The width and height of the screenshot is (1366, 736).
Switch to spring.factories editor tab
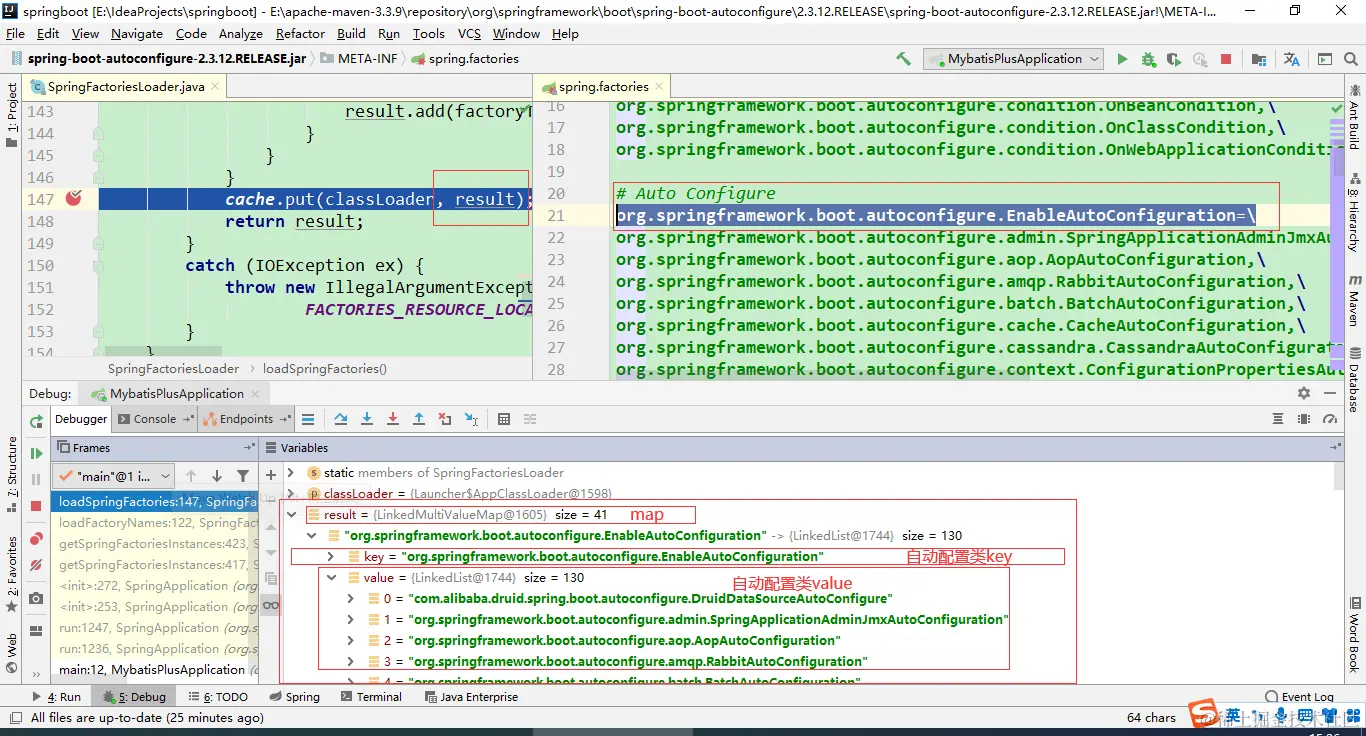(603, 87)
